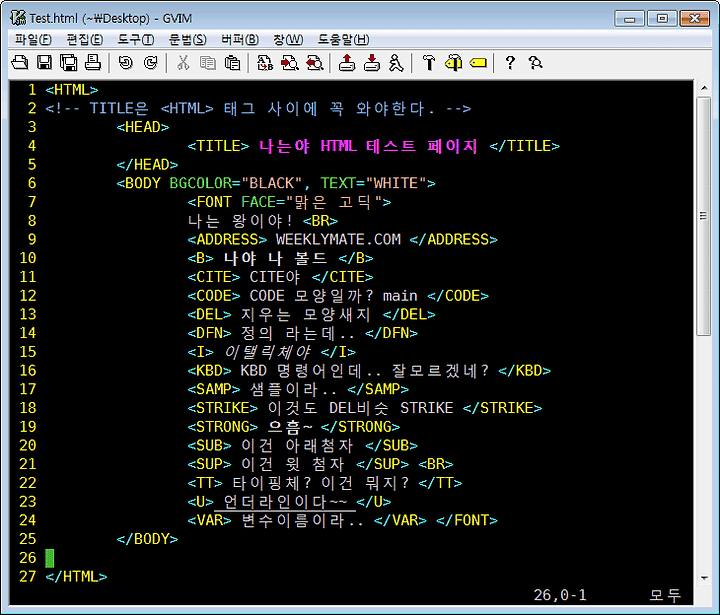Click the Build Tags icon
Screen dimensions: 720x615
coord(454,62)
